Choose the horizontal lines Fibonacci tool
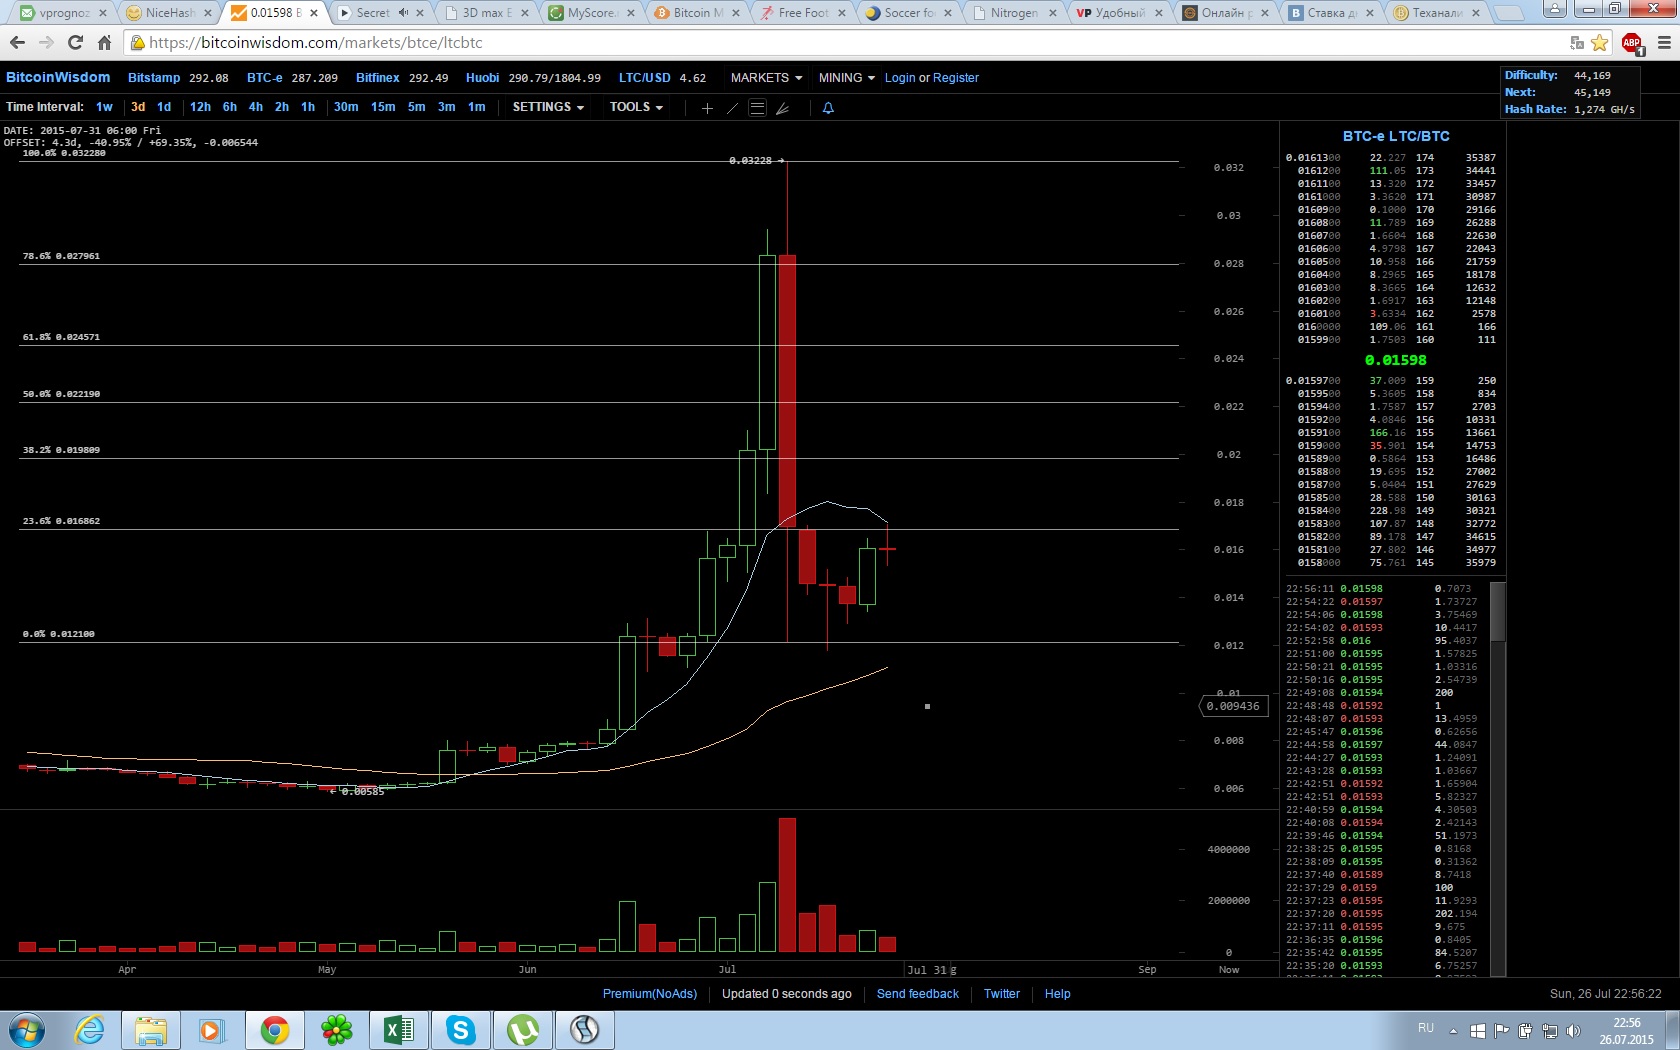Image resolution: width=1680 pixels, height=1050 pixels. (x=757, y=108)
